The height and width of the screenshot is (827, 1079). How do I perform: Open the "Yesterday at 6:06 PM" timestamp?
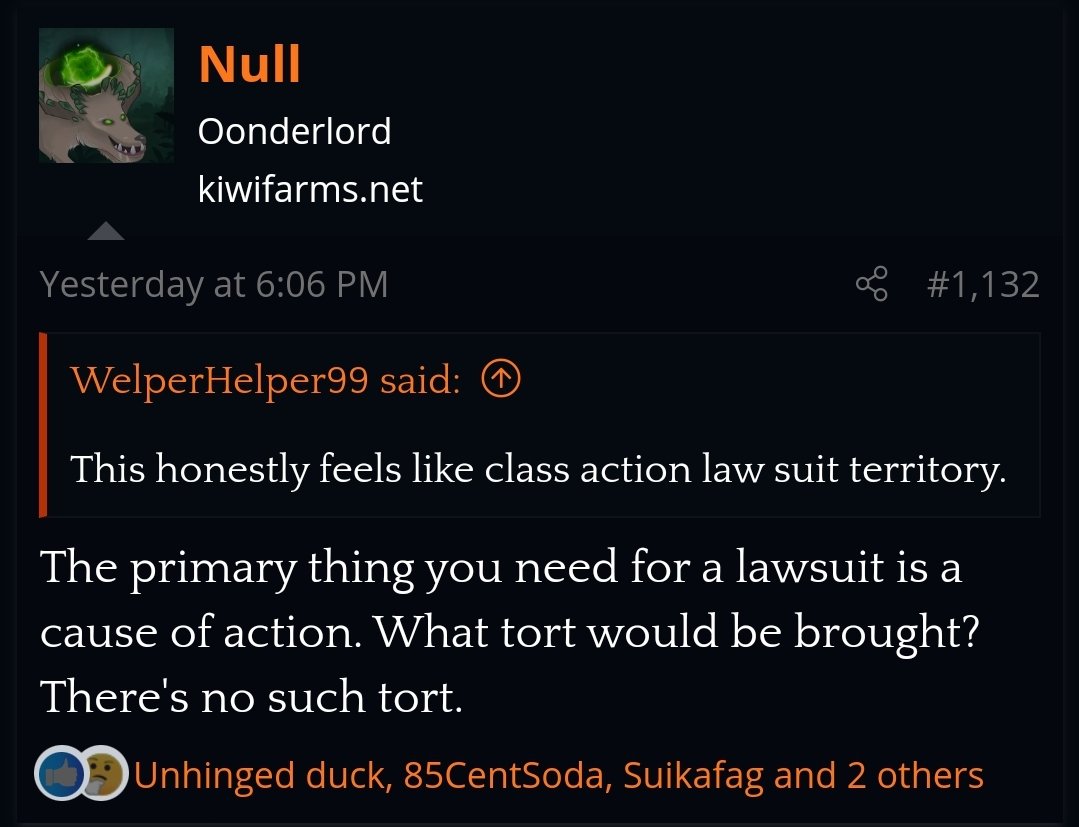(x=214, y=285)
